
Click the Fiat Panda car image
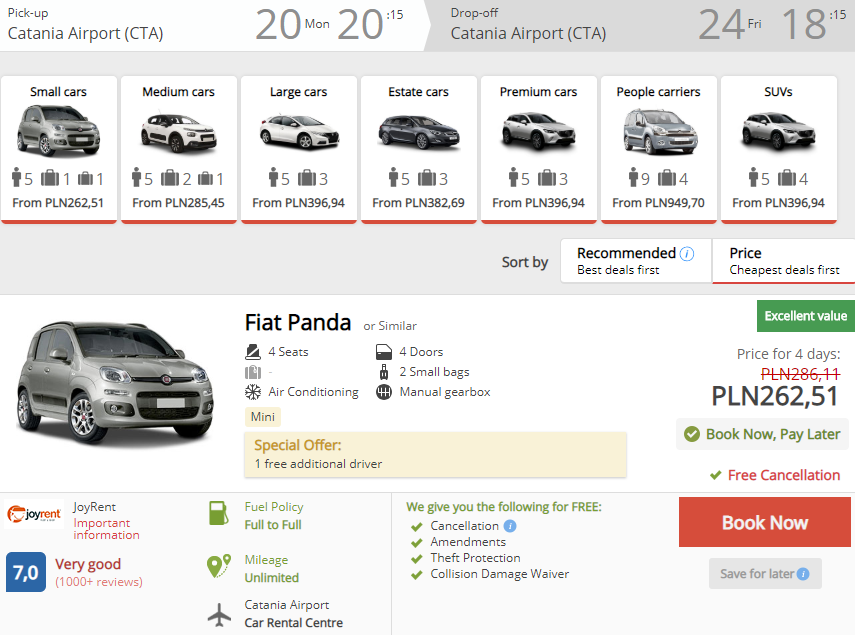pyautogui.click(x=115, y=385)
